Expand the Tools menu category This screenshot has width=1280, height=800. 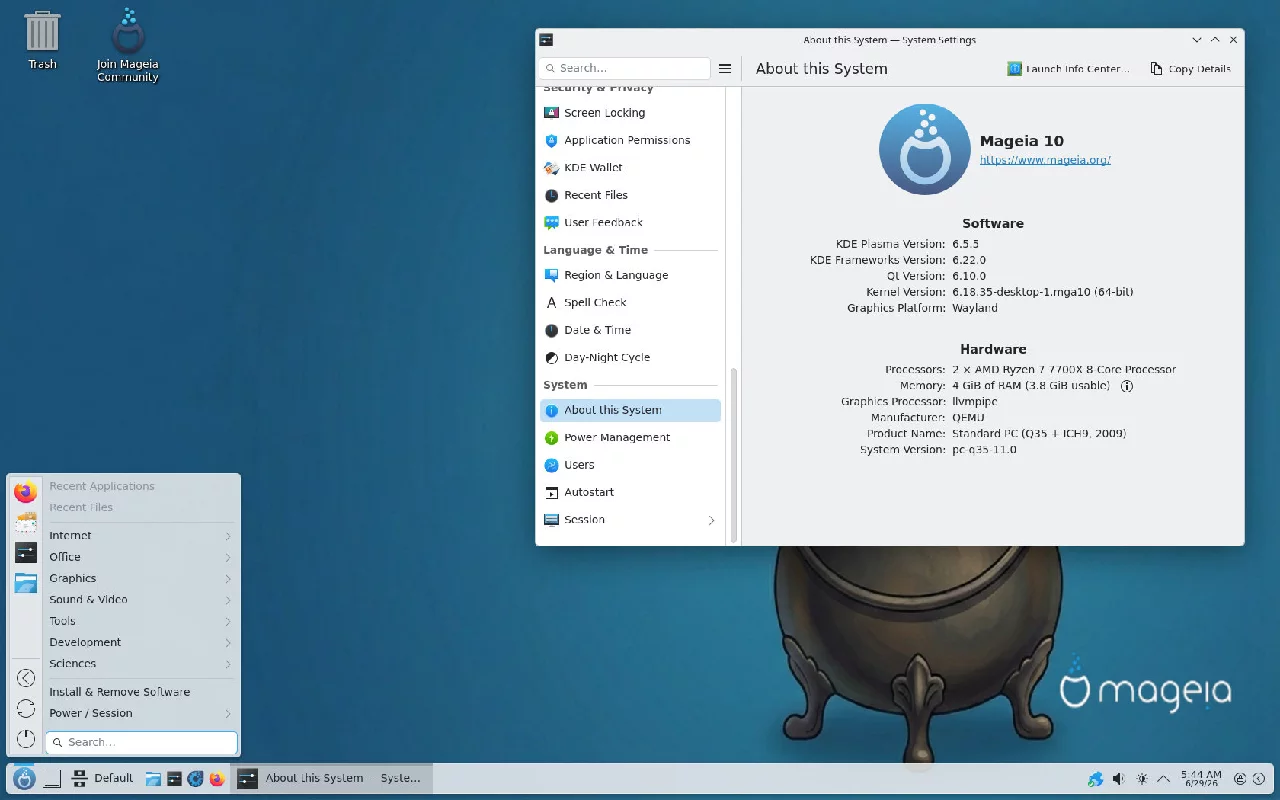pyautogui.click(x=140, y=621)
